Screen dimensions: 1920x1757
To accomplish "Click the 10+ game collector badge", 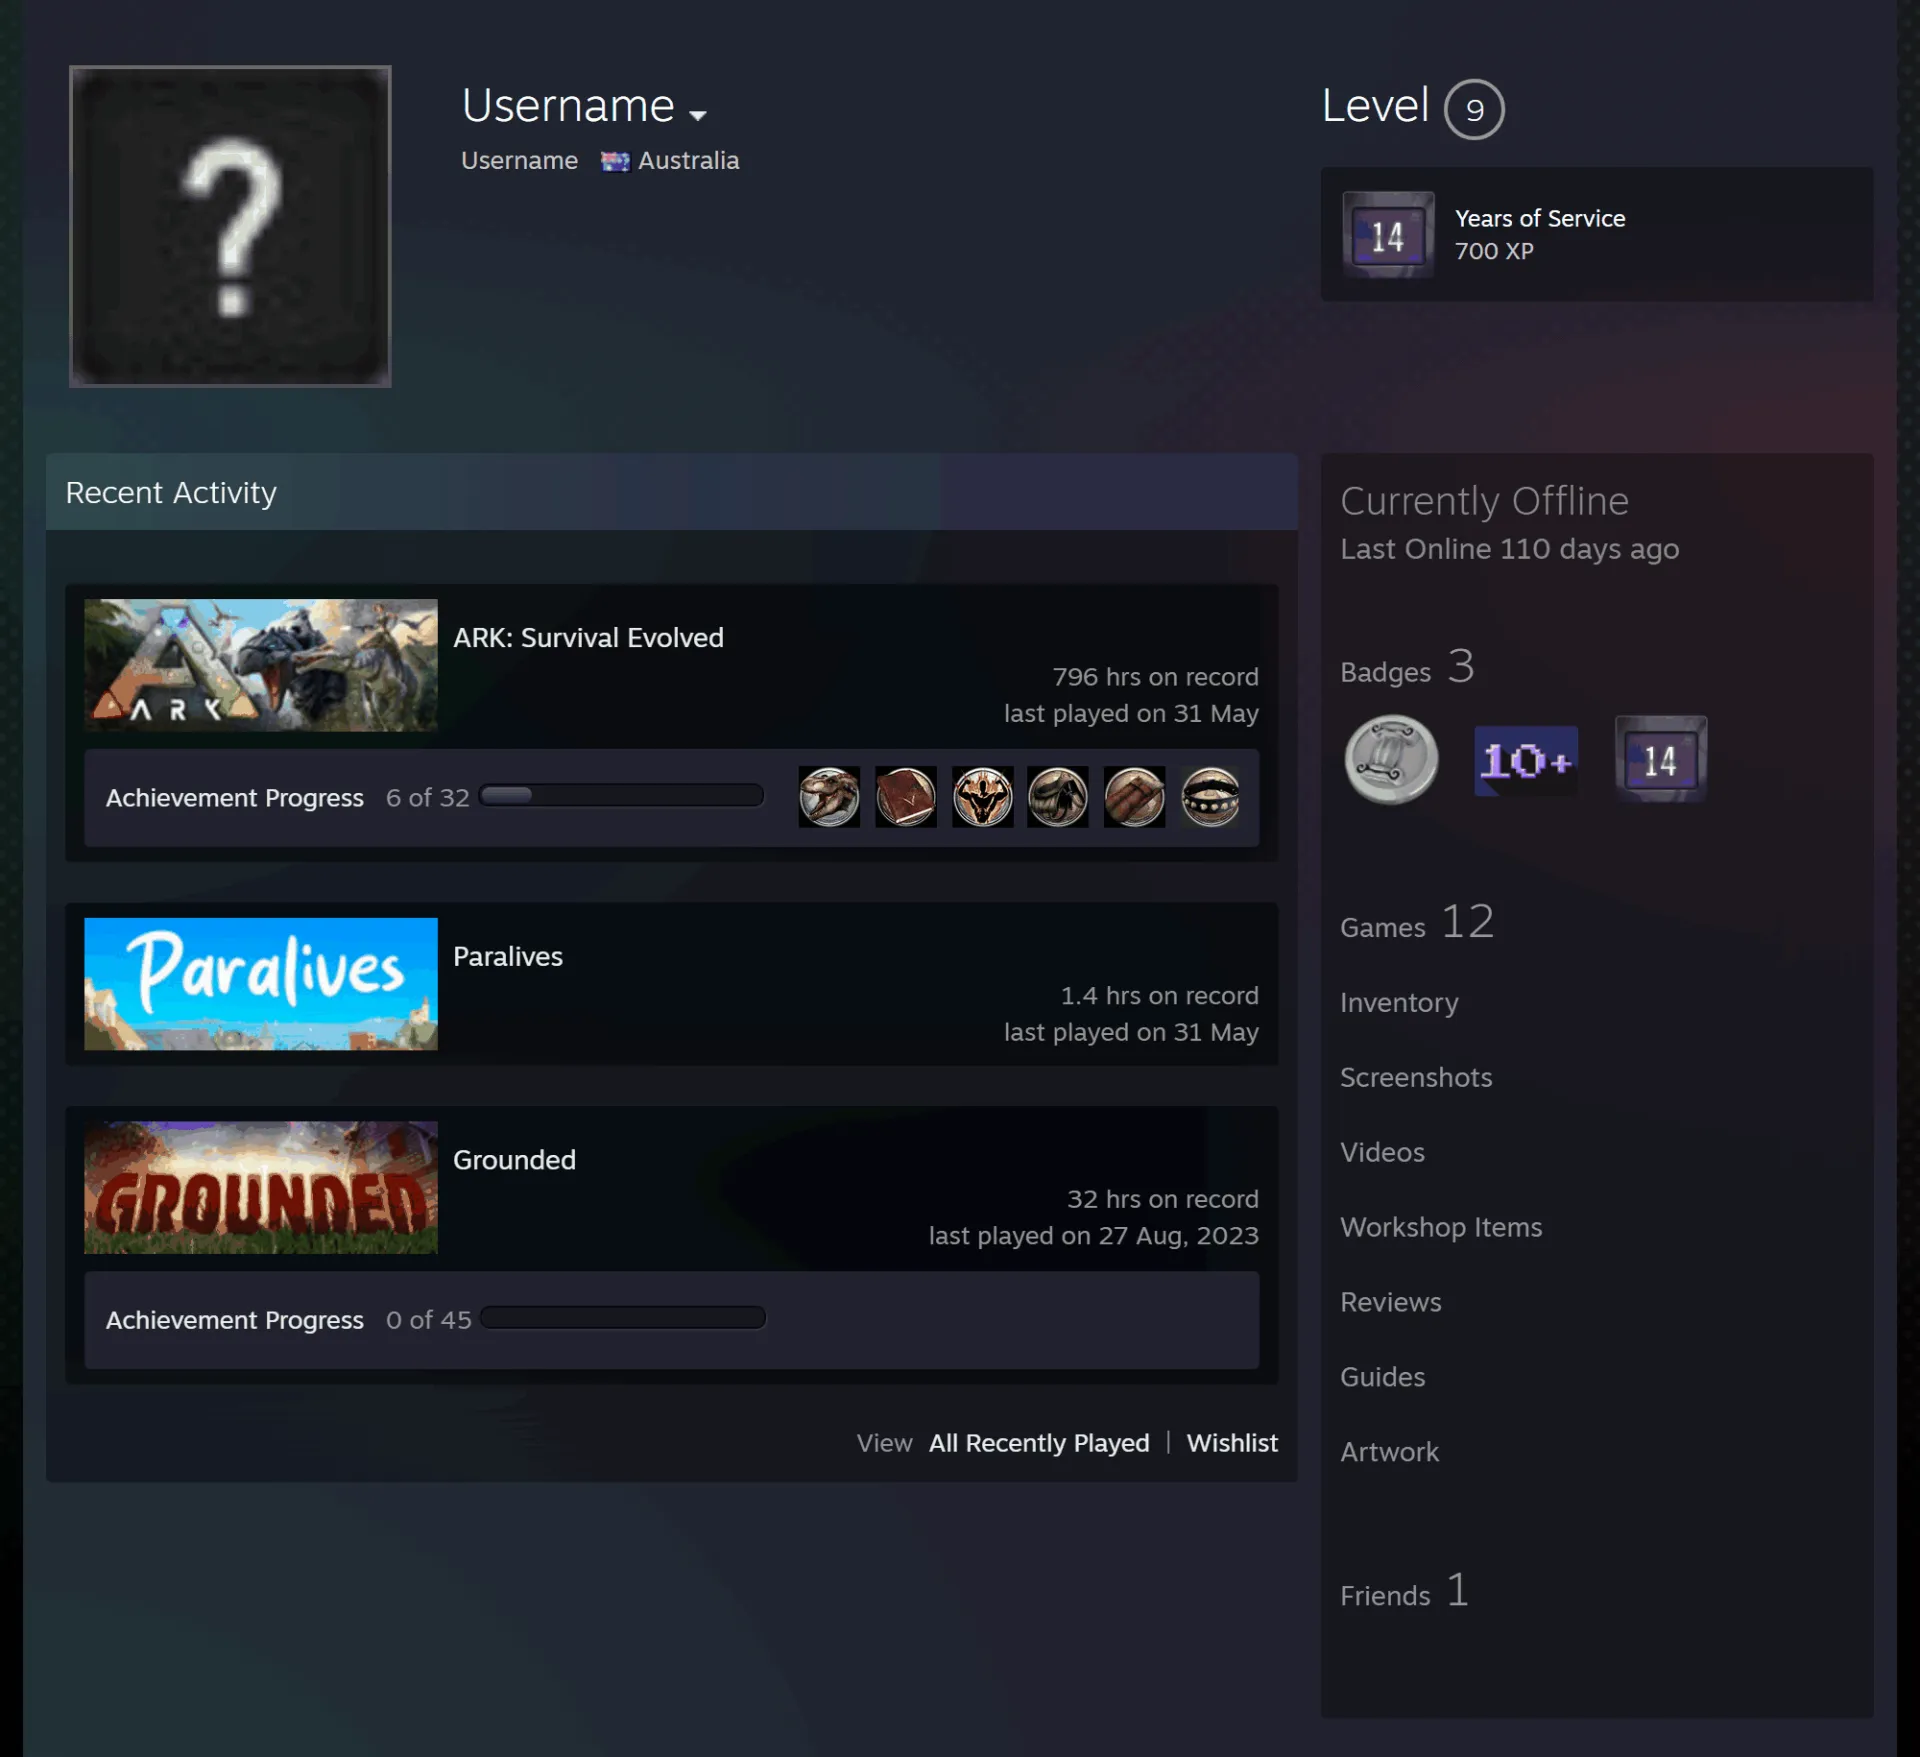I will coord(1526,761).
